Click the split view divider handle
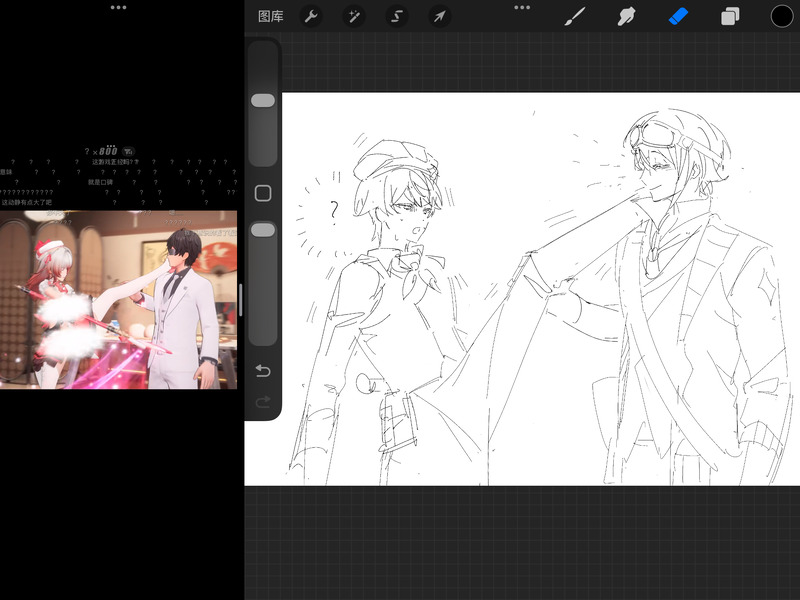 coord(241,300)
